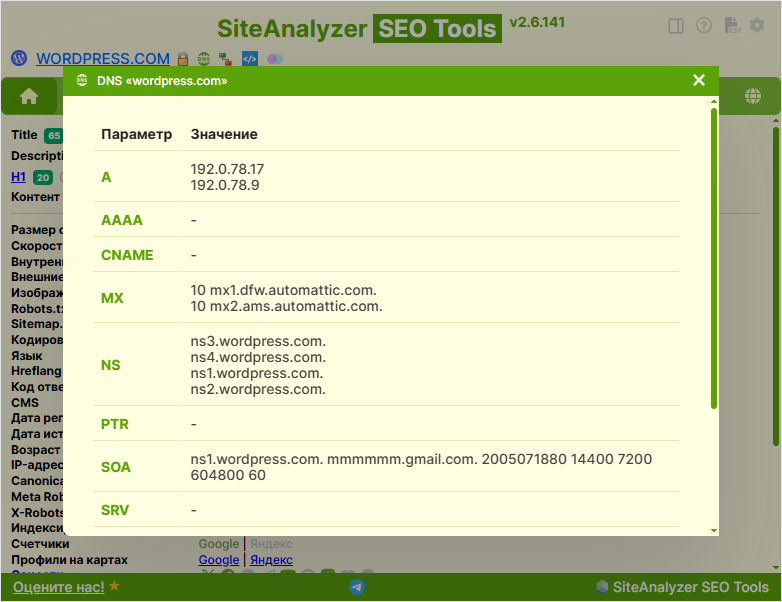This screenshot has height=602, width=782.
Task: Click the DNS icon in dialog title
Action: 82,80
